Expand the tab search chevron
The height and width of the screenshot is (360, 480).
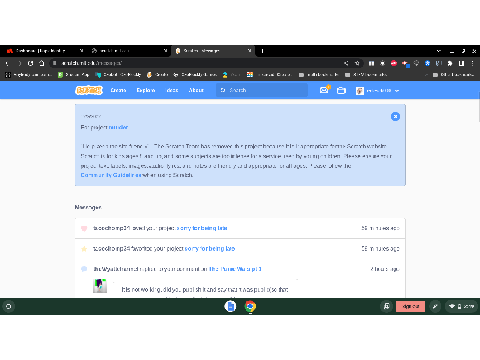(439, 51)
